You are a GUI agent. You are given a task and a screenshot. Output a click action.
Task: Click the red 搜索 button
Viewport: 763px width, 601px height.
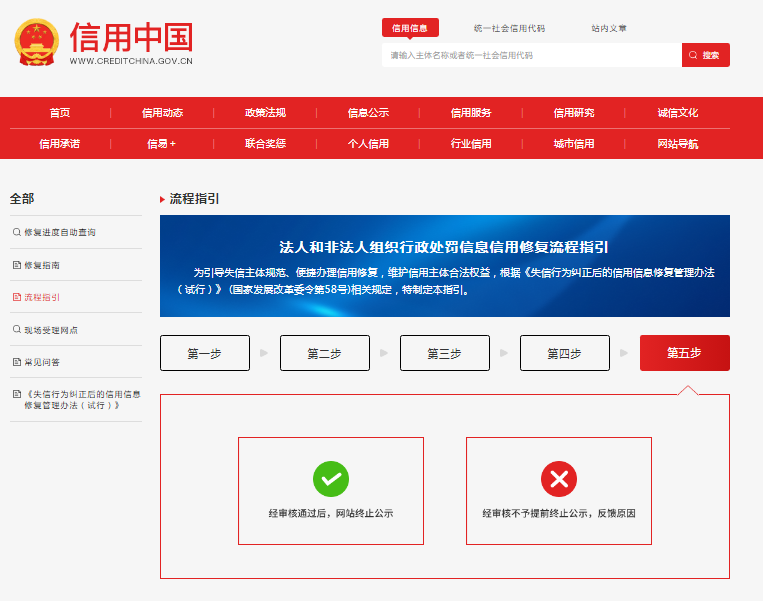(x=705, y=55)
